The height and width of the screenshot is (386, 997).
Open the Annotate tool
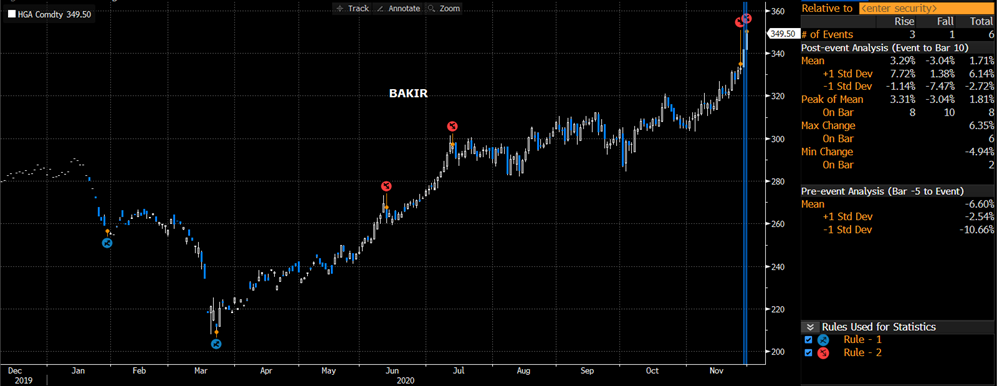(399, 8)
